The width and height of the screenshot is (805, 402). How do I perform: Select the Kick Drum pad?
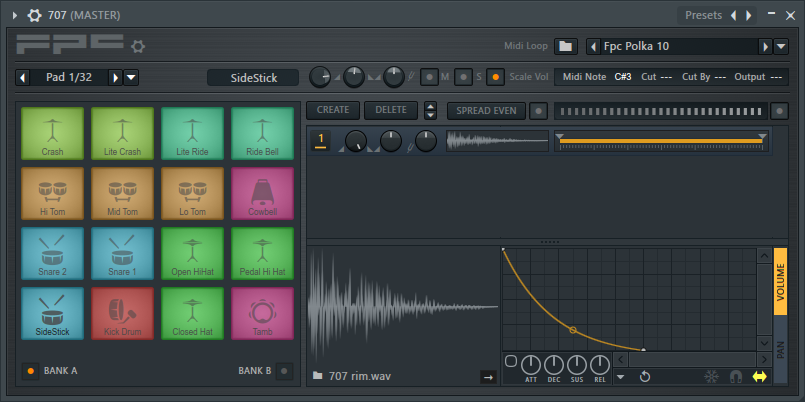pos(122,313)
